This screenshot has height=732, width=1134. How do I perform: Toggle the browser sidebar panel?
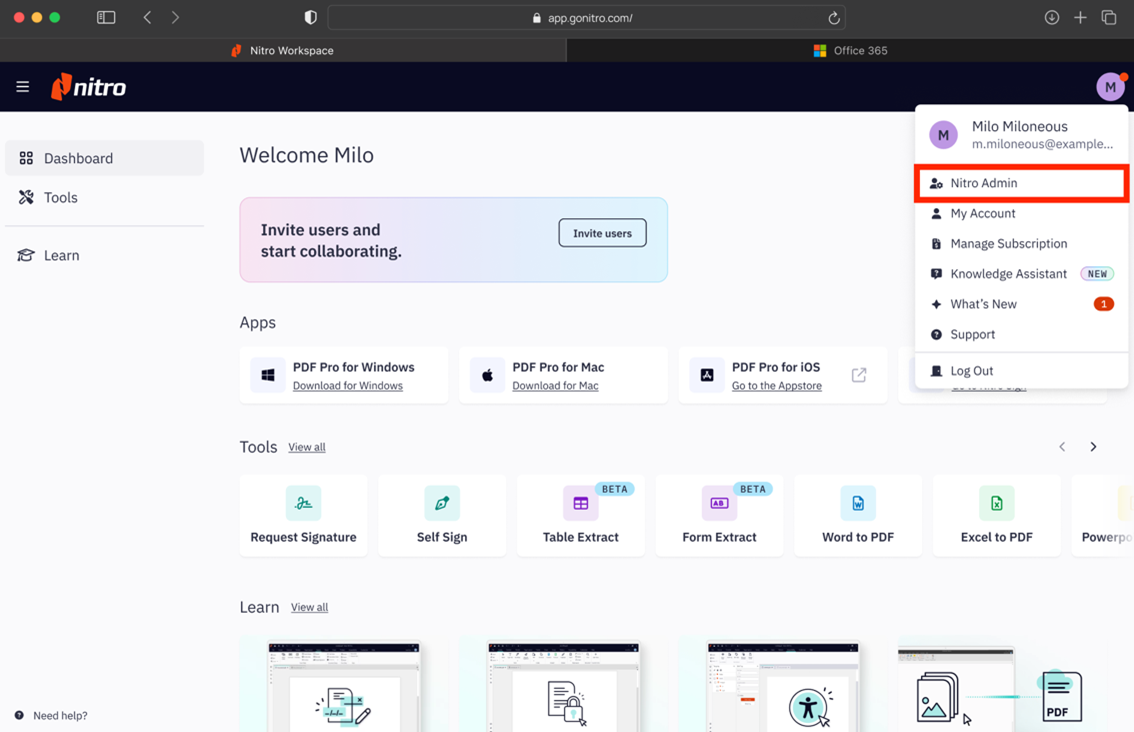pos(106,18)
